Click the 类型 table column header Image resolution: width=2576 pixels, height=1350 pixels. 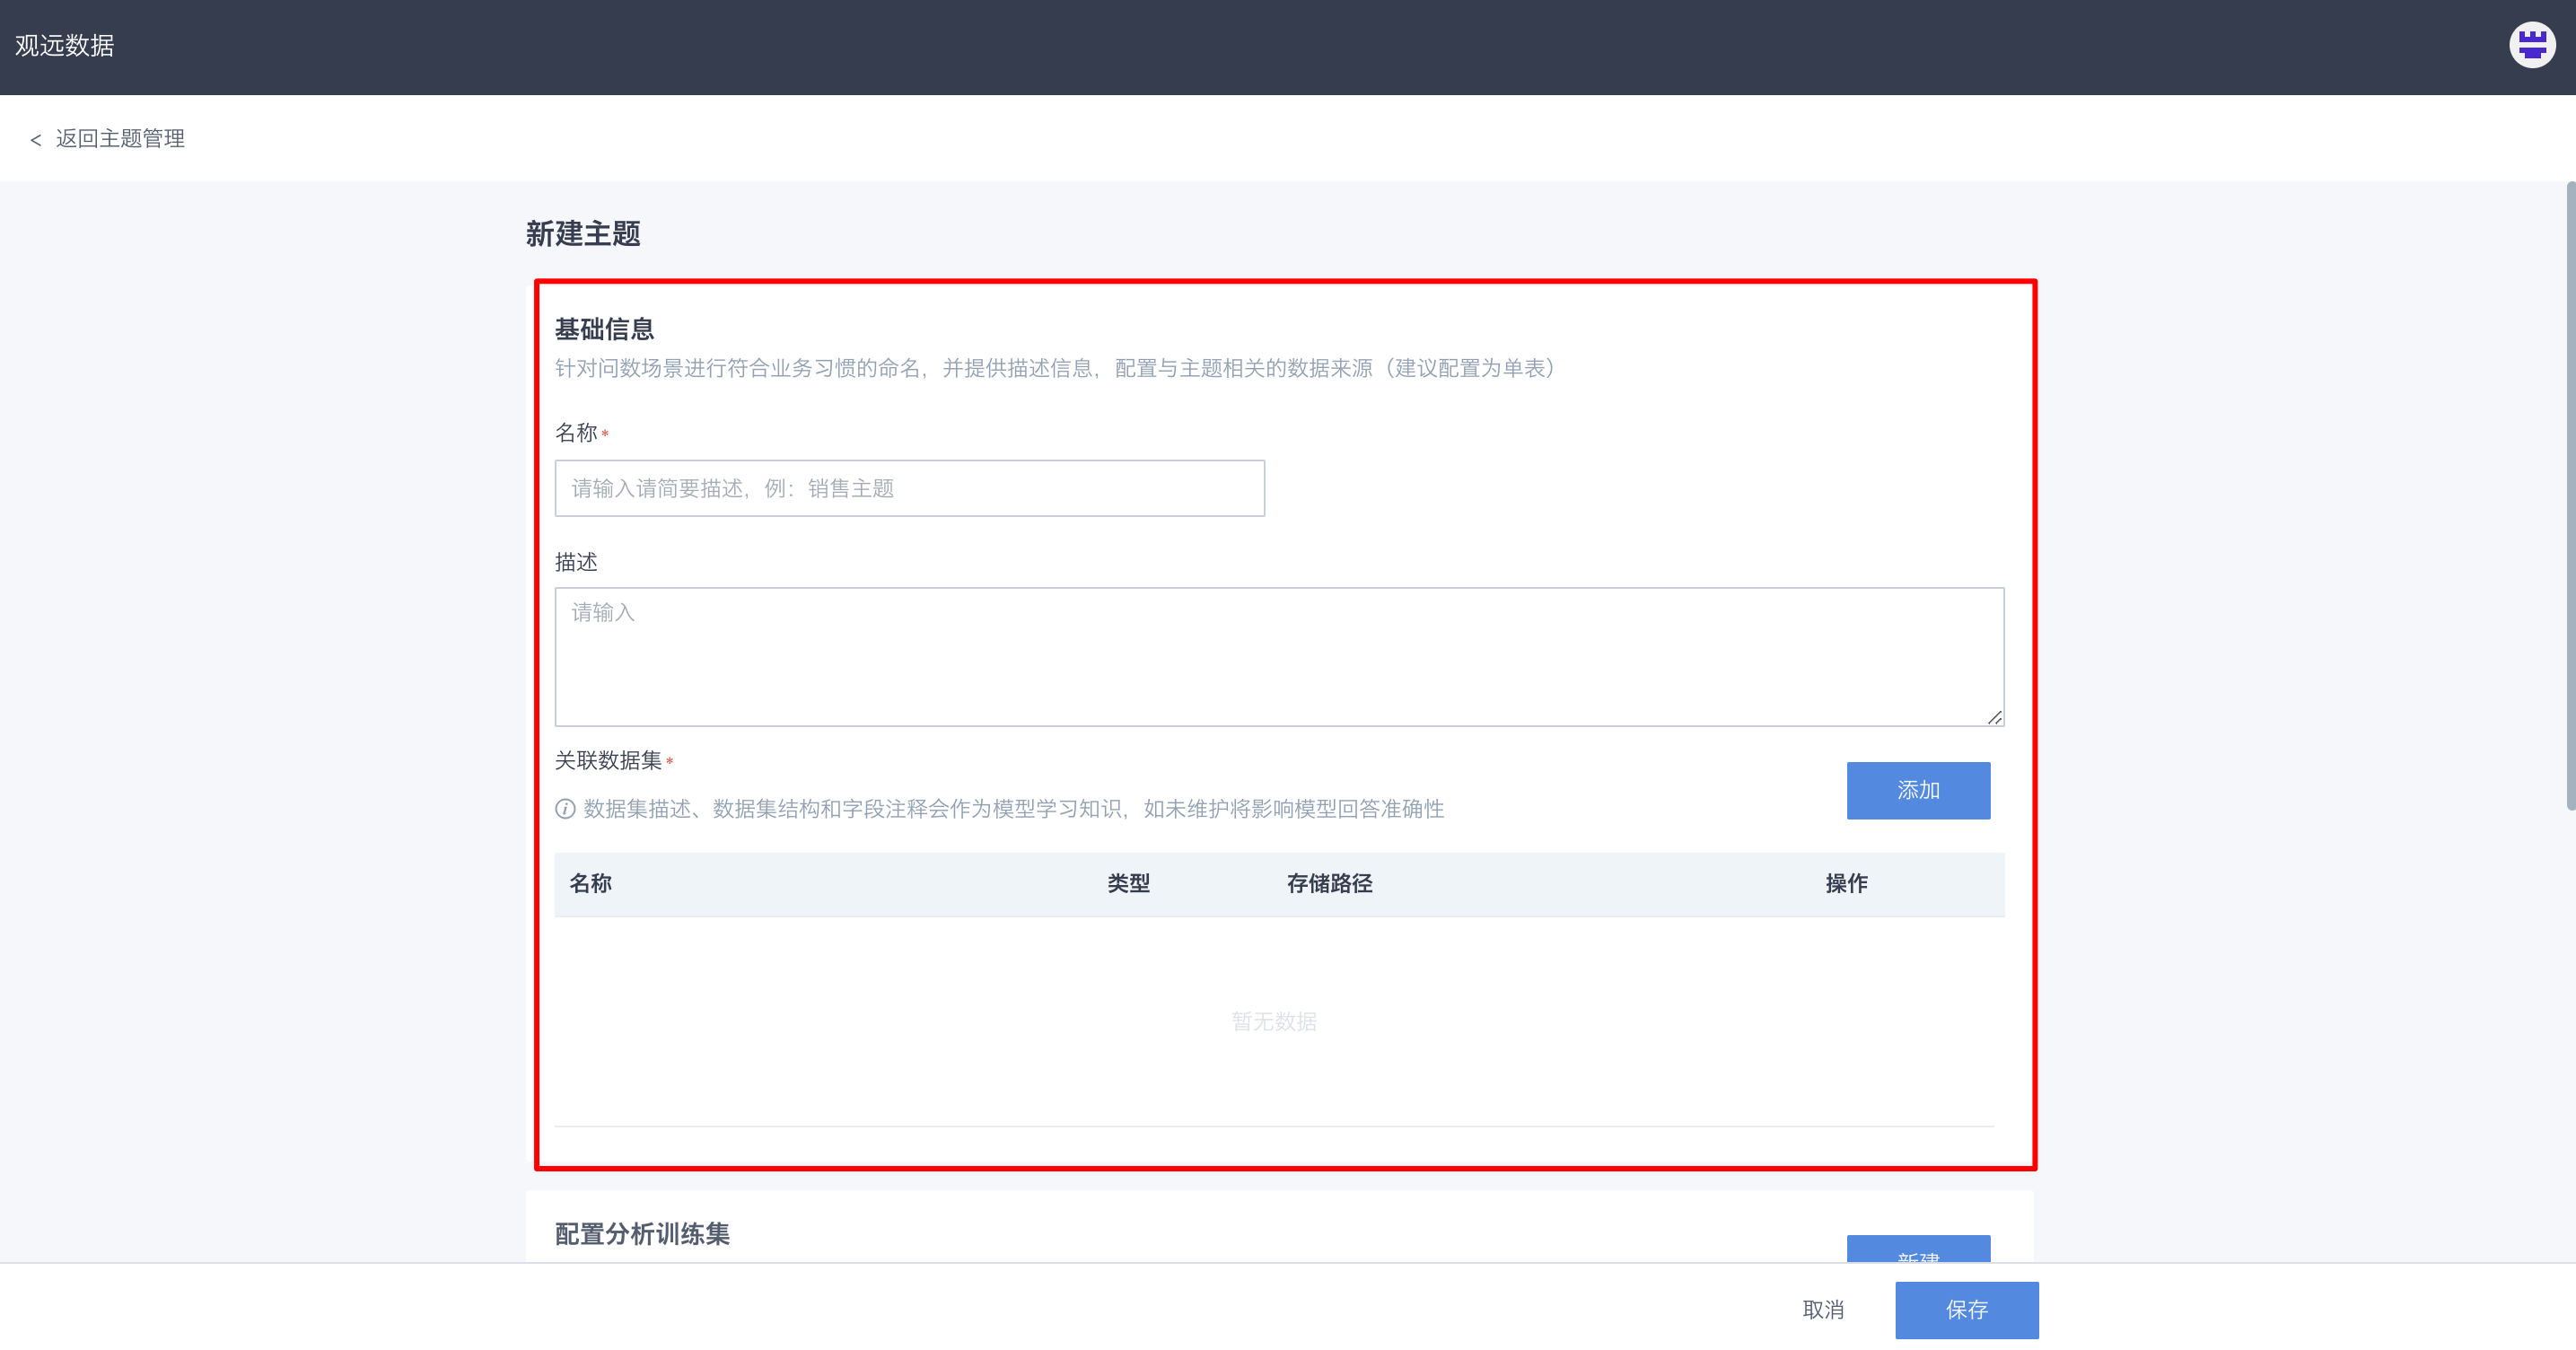click(x=1128, y=883)
